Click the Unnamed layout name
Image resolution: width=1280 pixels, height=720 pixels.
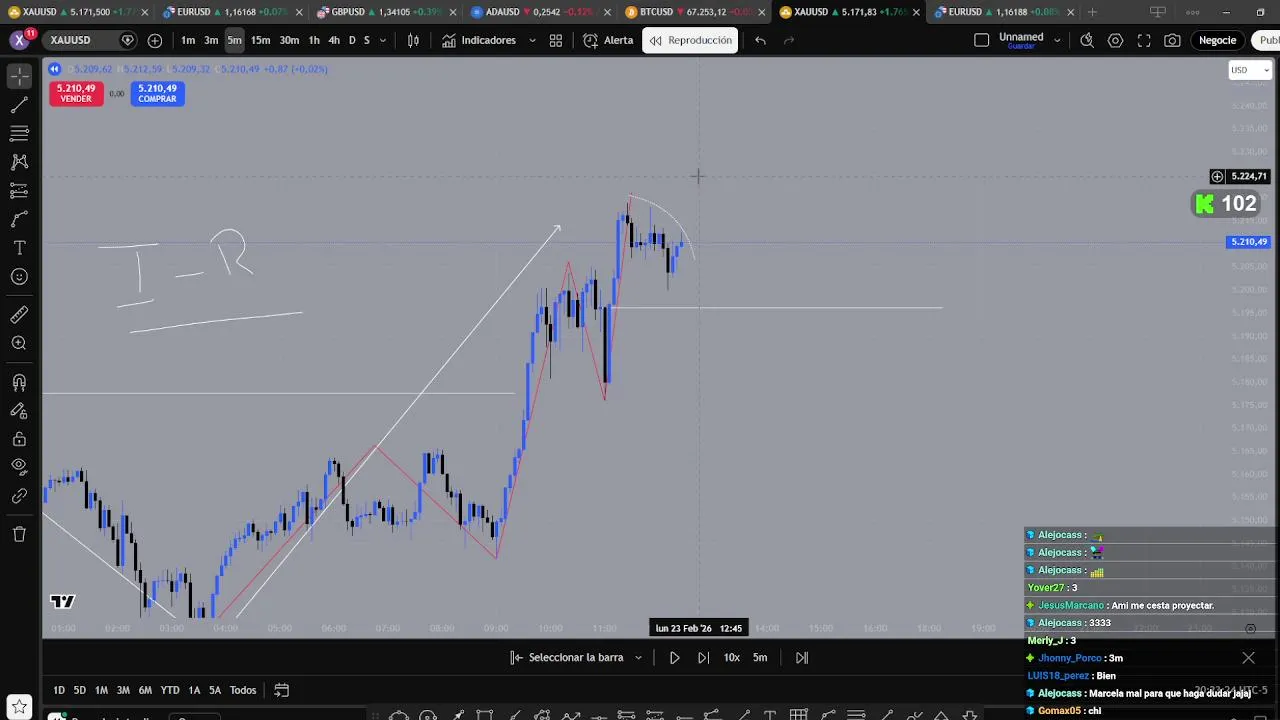coord(1021,37)
